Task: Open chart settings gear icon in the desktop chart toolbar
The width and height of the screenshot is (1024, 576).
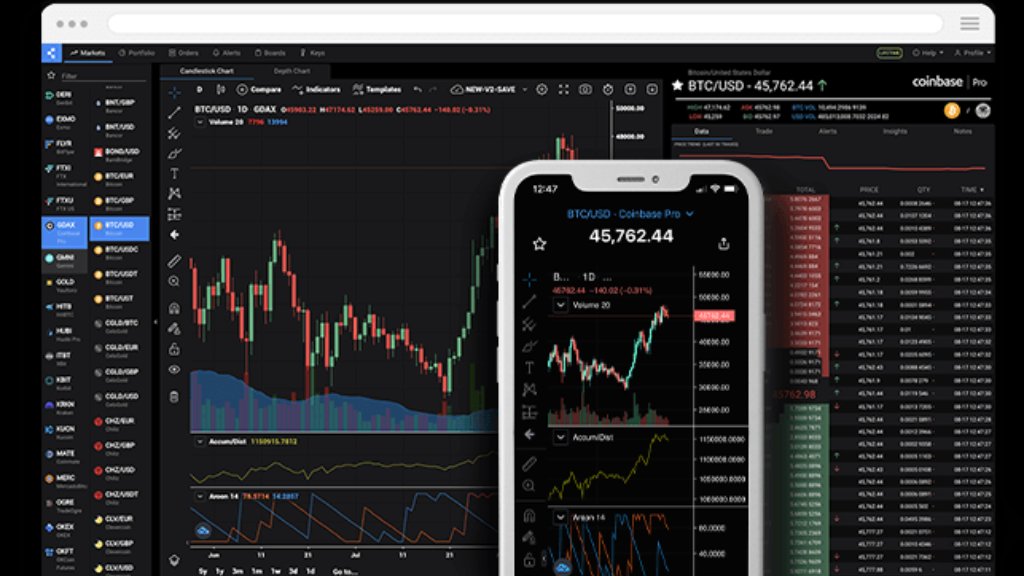Action: [x=541, y=89]
